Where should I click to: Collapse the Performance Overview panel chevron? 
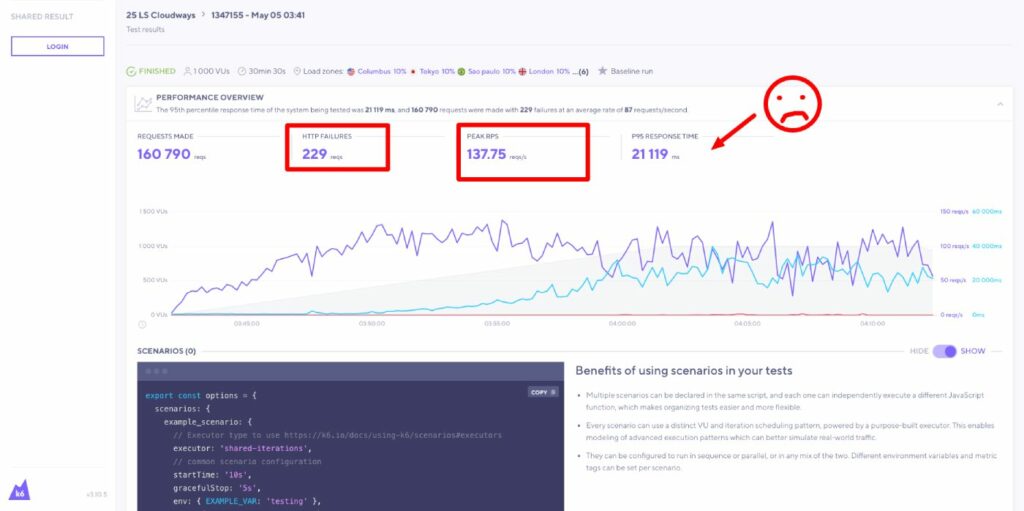[1000, 103]
